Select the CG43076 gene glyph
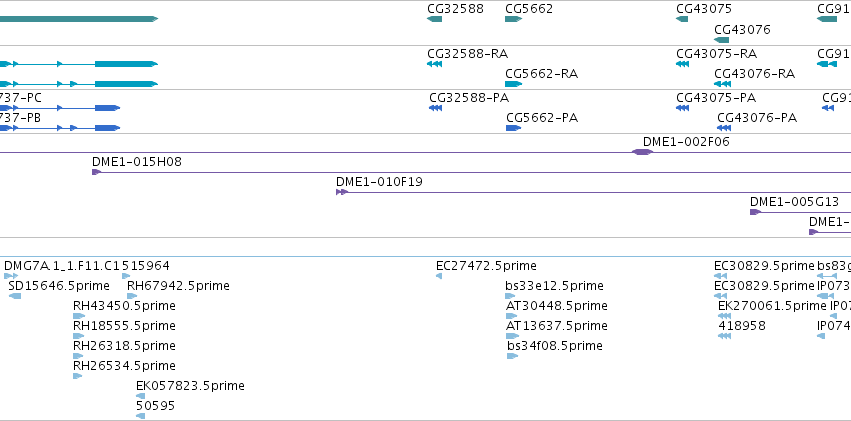The width and height of the screenshot is (851, 421). [722, 40]
